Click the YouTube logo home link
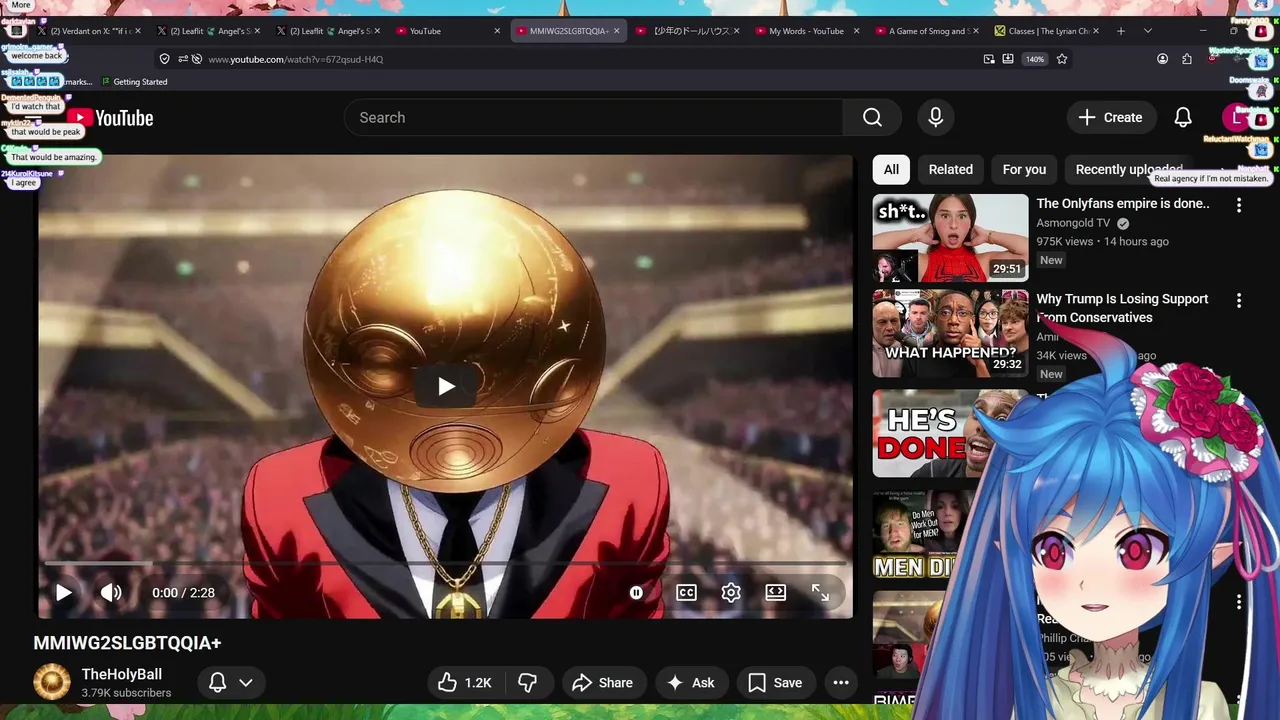Screen dimensions: 1280x720 [110, 118]
